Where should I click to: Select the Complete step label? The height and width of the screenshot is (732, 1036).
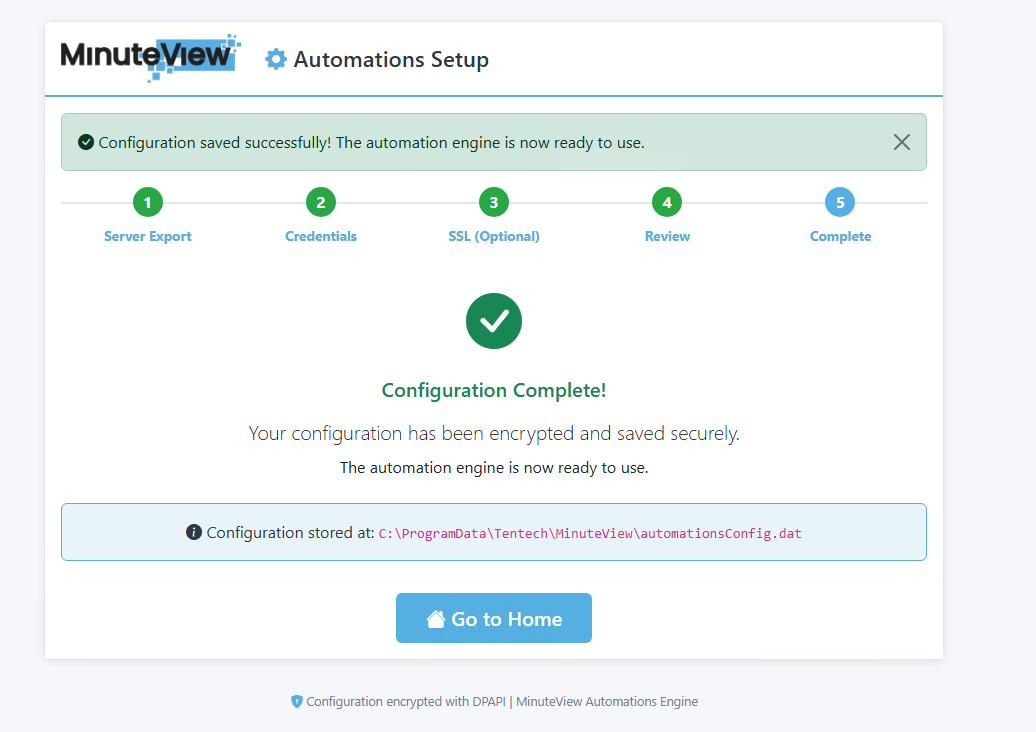[840, 237]
